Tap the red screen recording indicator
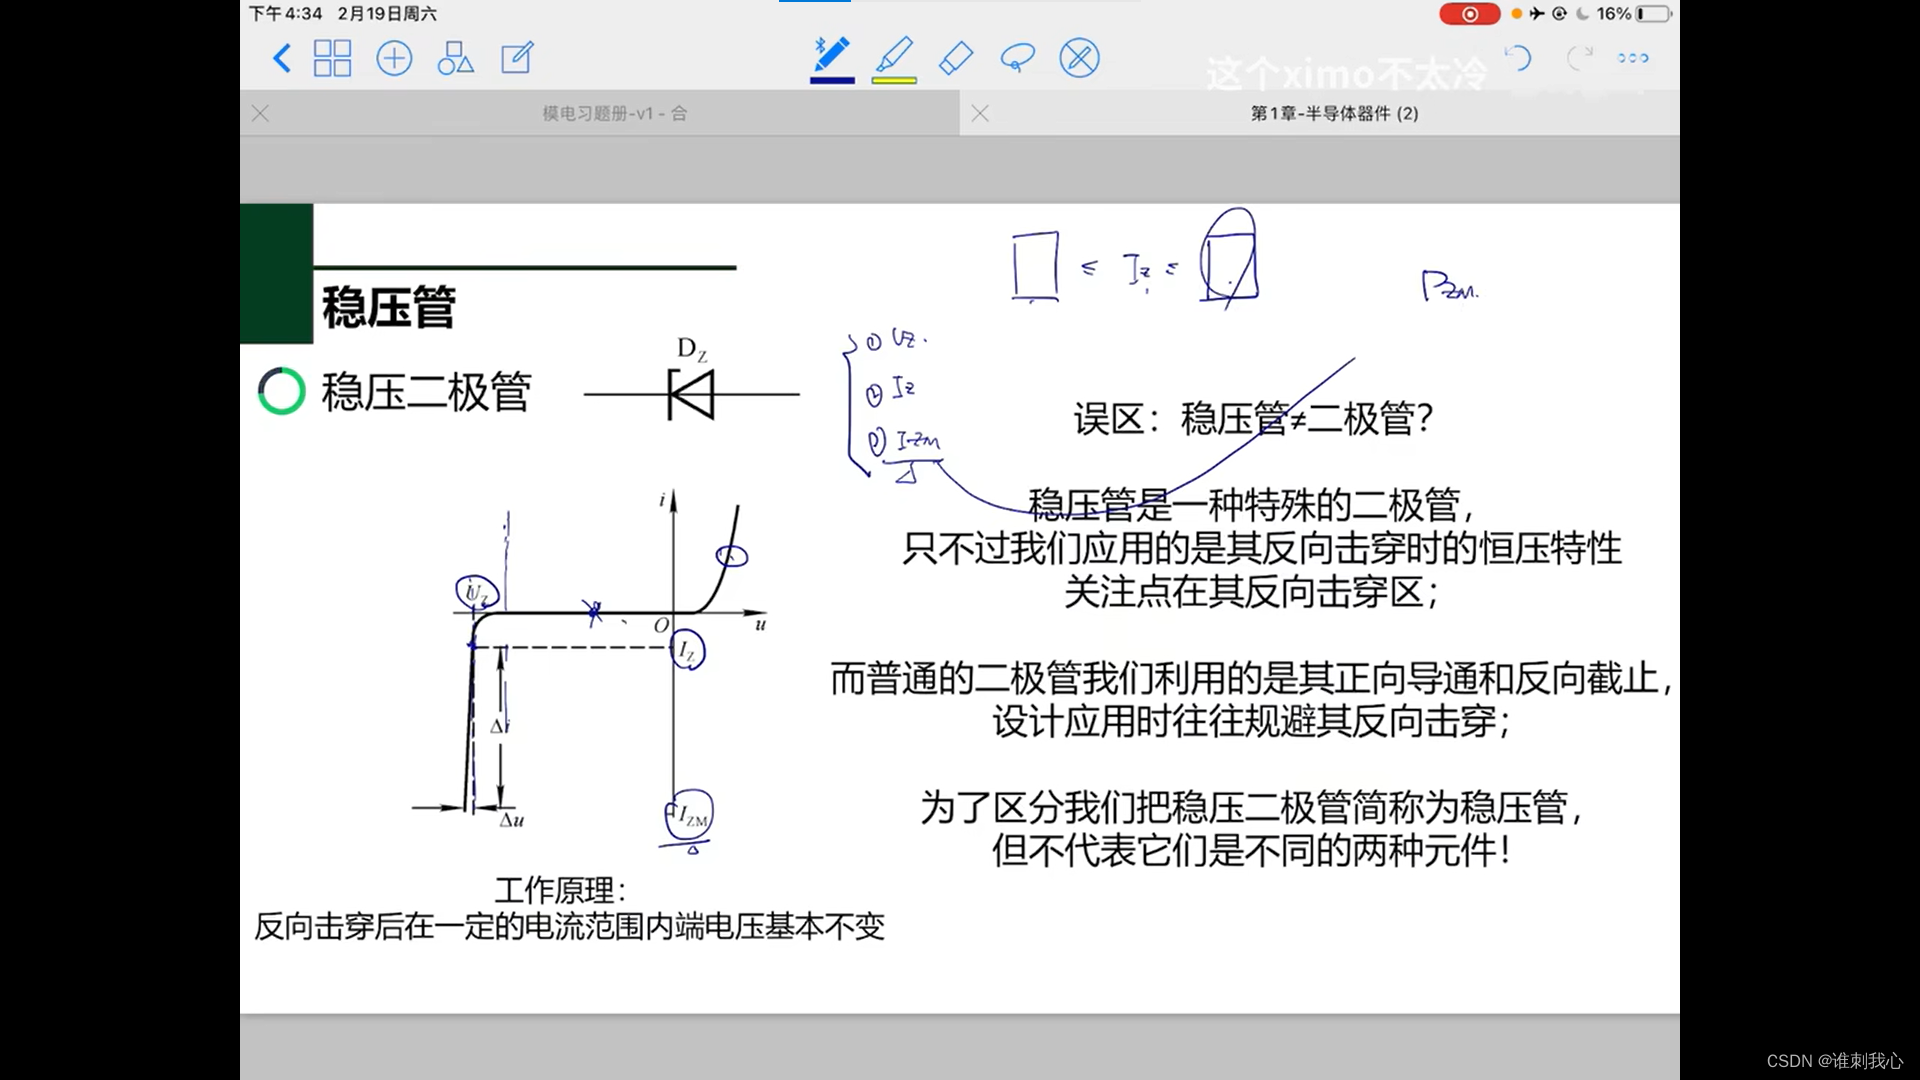1920x1080 pixels. [1469, 14]
